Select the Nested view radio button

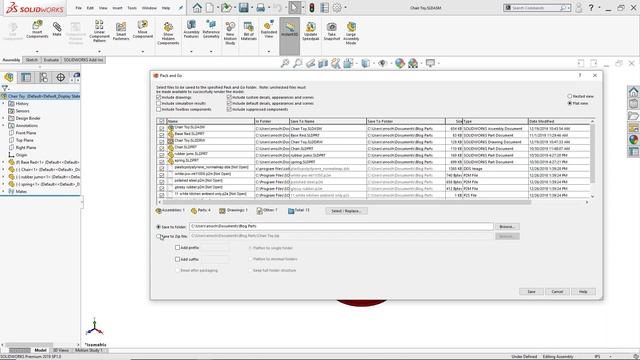tap(569, 96)
